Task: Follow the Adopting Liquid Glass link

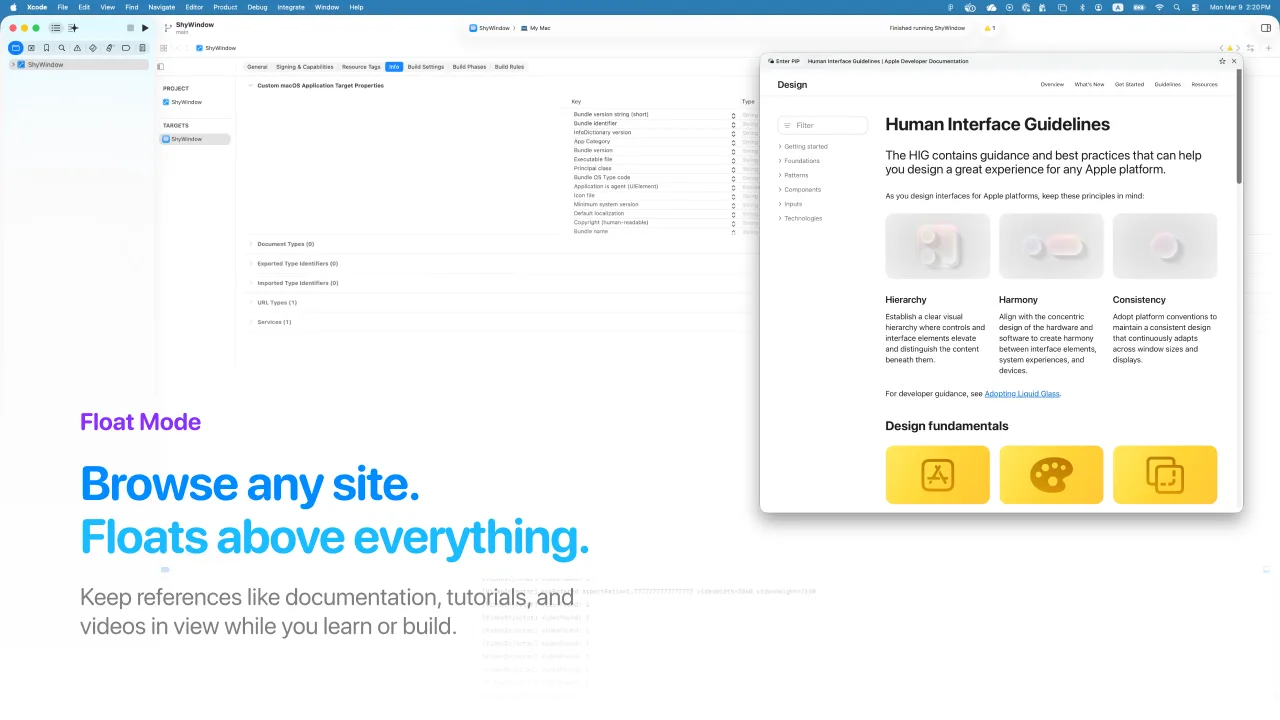Action: tap(1022, 394)
